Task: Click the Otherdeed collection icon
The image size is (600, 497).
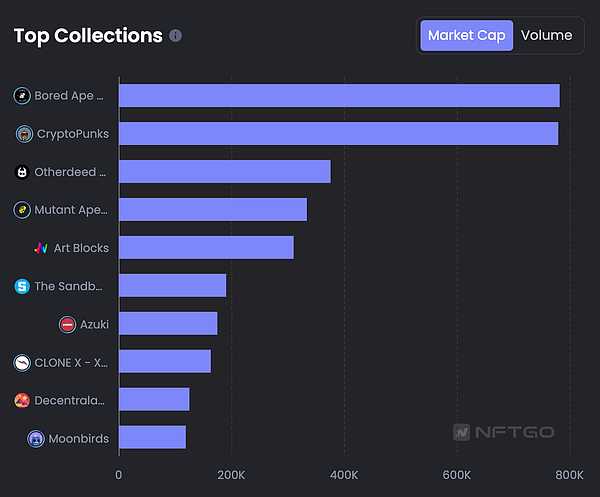Action: pos(22,172)
